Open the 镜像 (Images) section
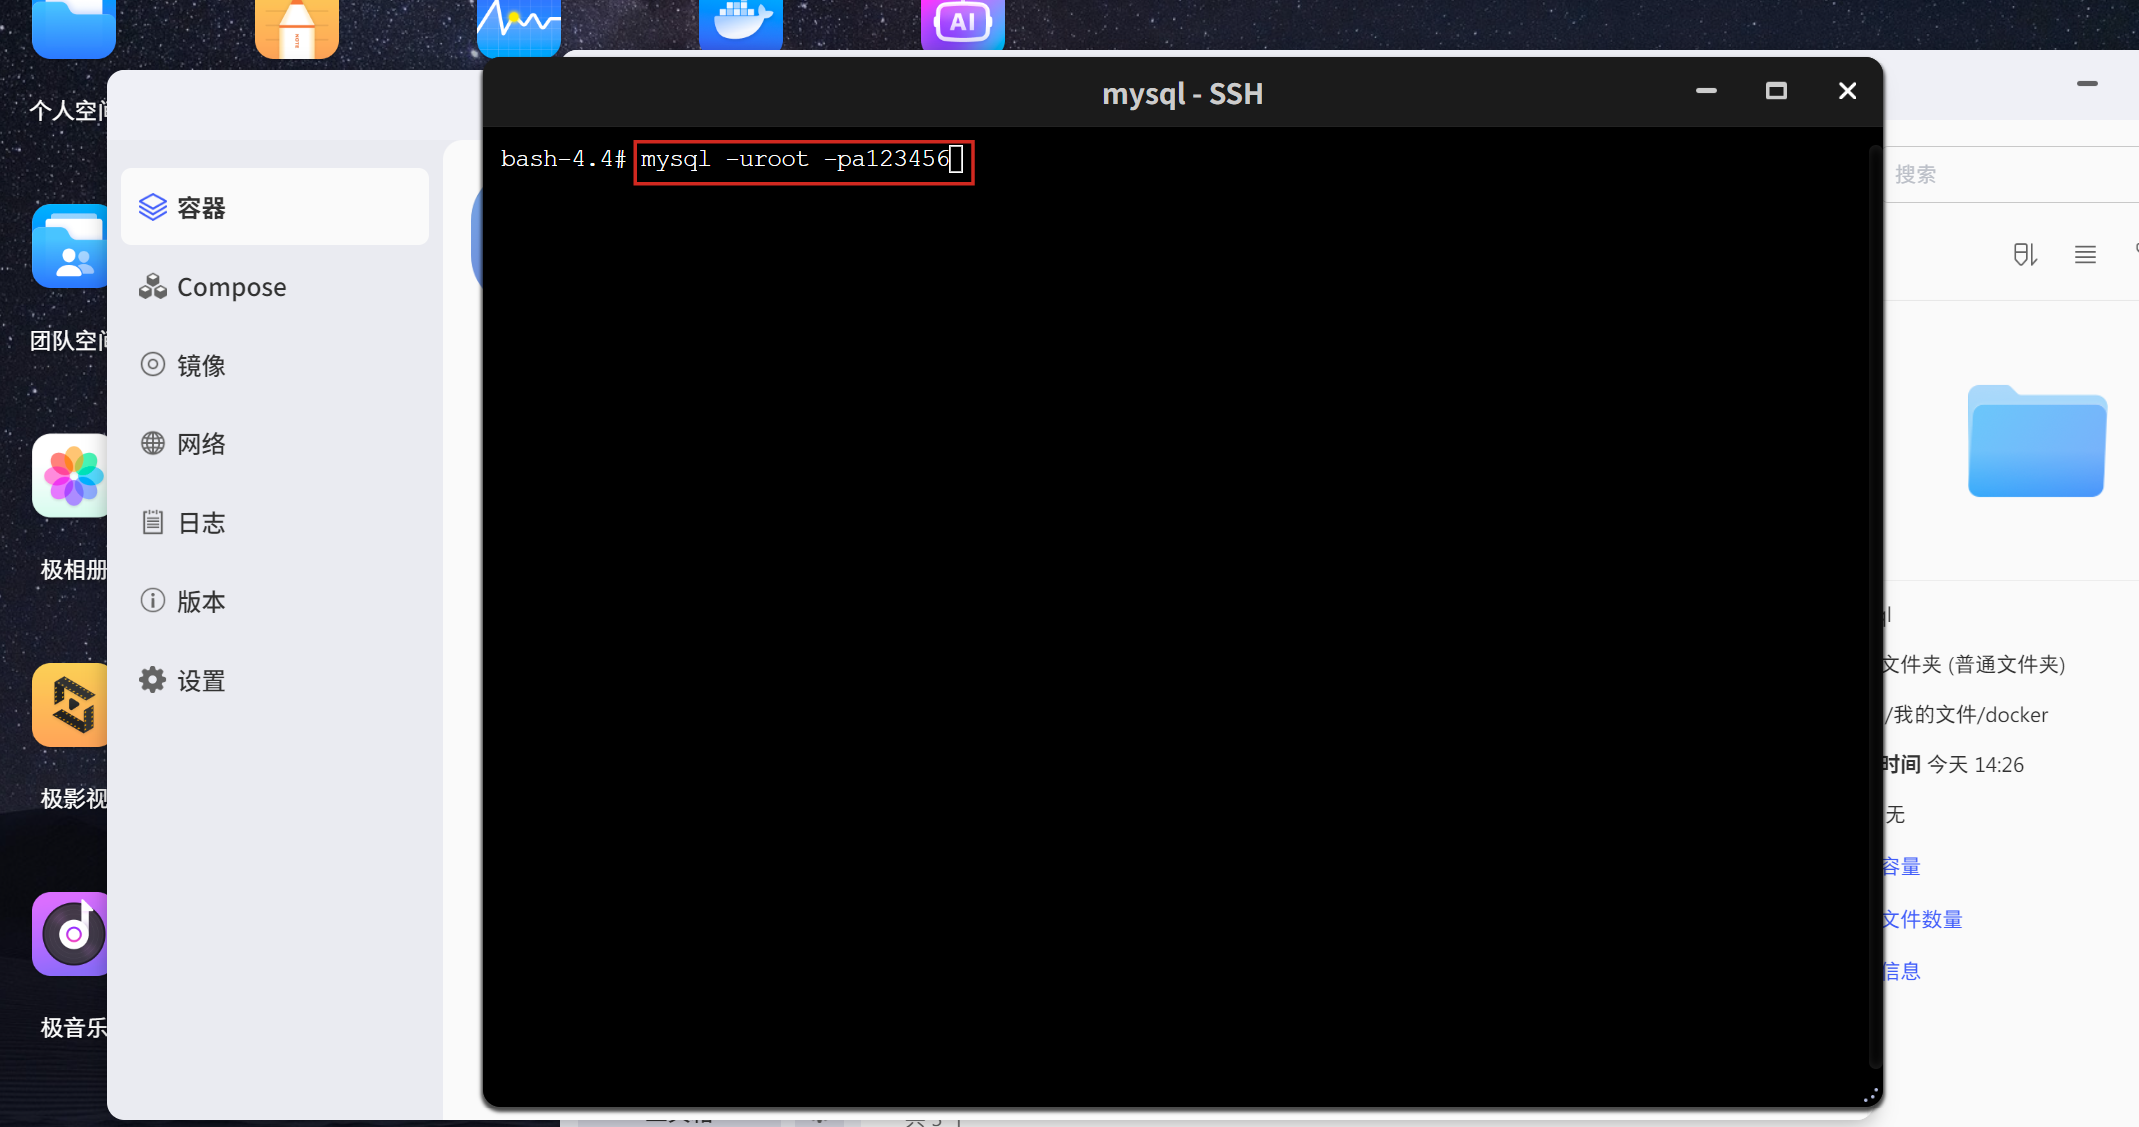 coord(200,365)
